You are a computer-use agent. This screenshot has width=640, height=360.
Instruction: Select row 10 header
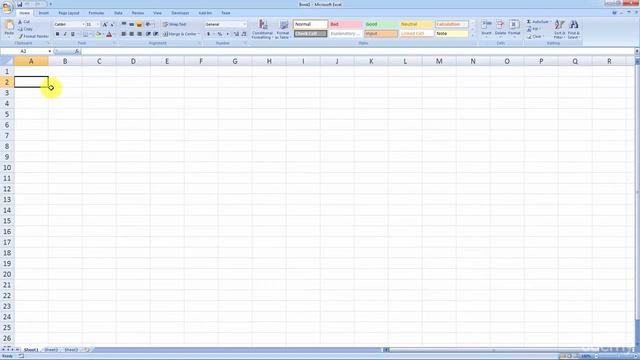tap(7, 168)
